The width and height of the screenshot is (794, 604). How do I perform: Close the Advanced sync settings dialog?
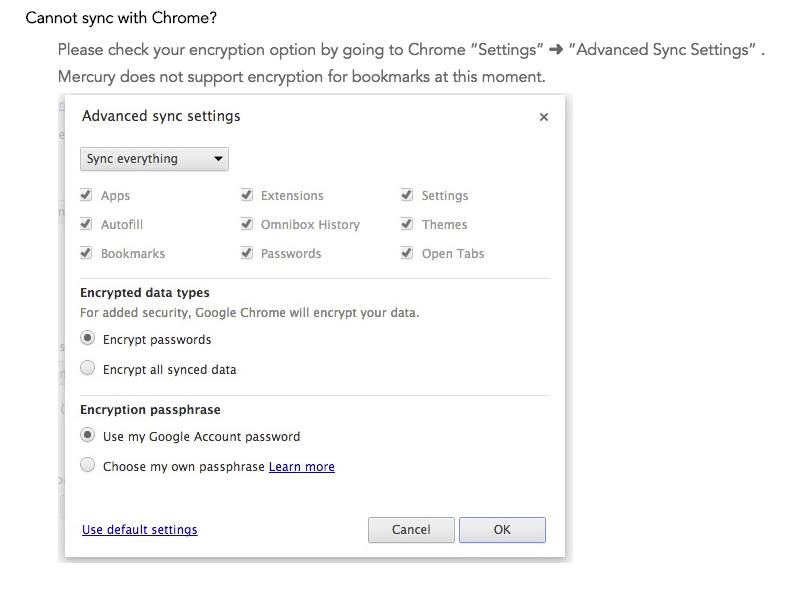[544, 117]
